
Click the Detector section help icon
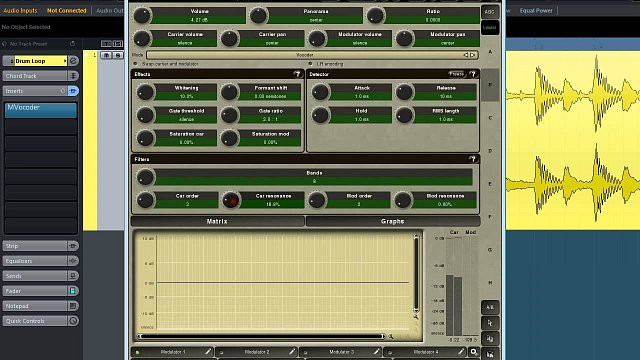tap(473, 74)
